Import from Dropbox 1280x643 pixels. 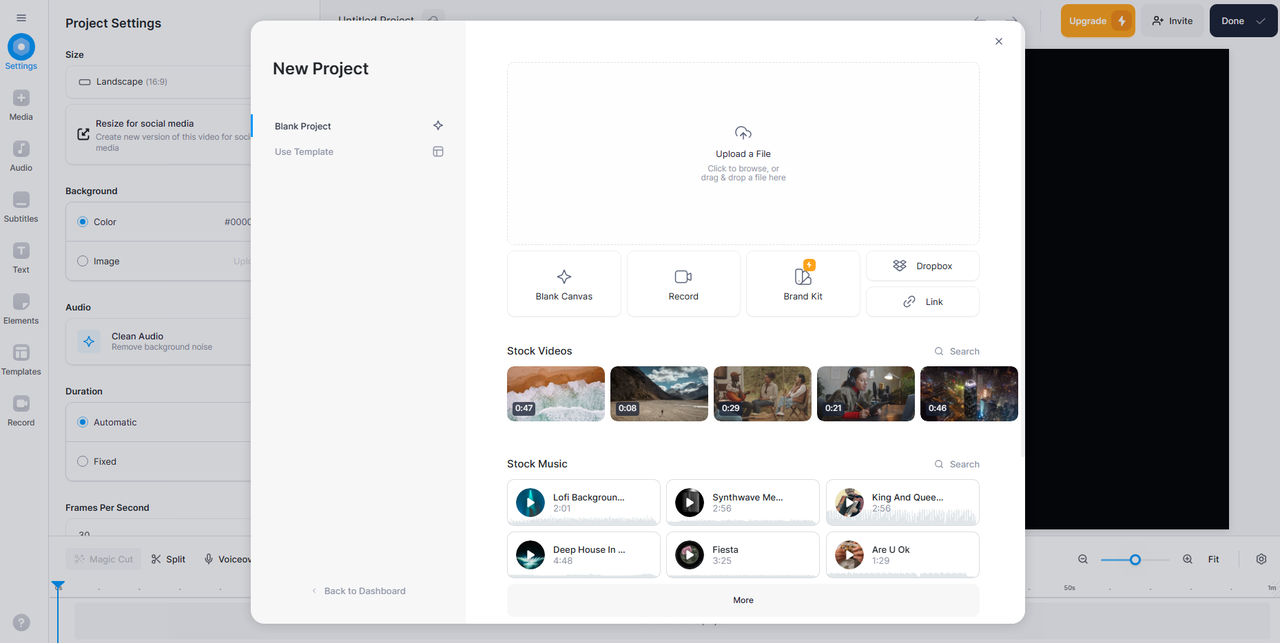point(923,266)
